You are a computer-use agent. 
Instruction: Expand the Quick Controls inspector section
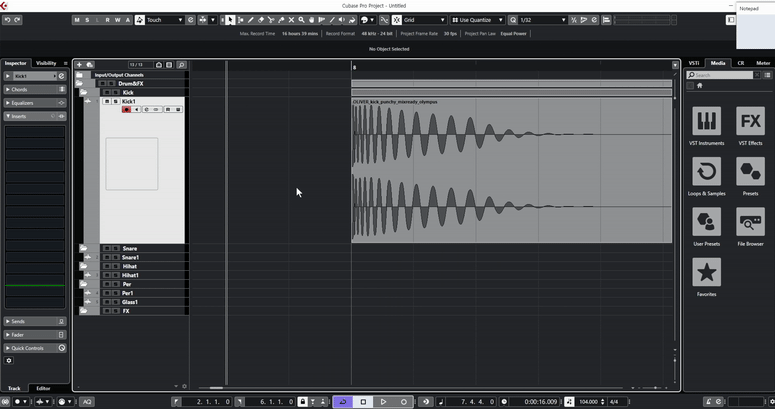(35, 348)
